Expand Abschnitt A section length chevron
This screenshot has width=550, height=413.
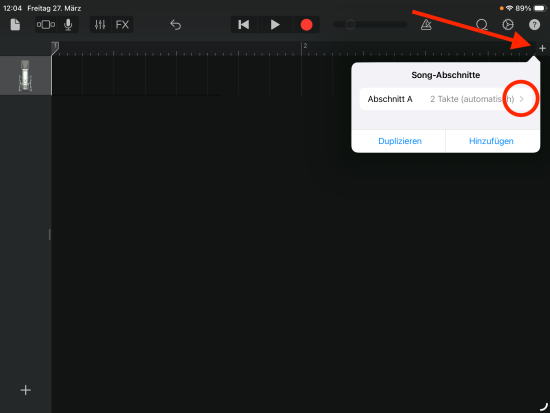point(522,99)
